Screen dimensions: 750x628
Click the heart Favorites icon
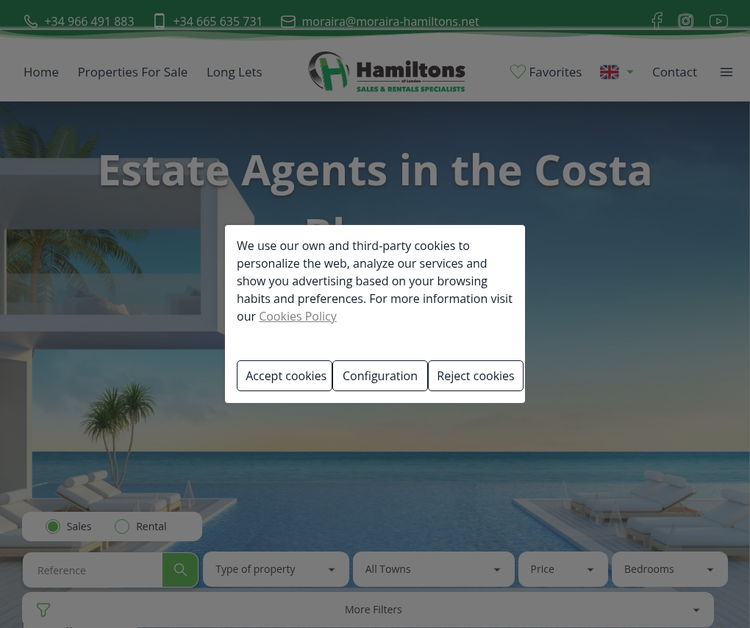pos(518,72)
